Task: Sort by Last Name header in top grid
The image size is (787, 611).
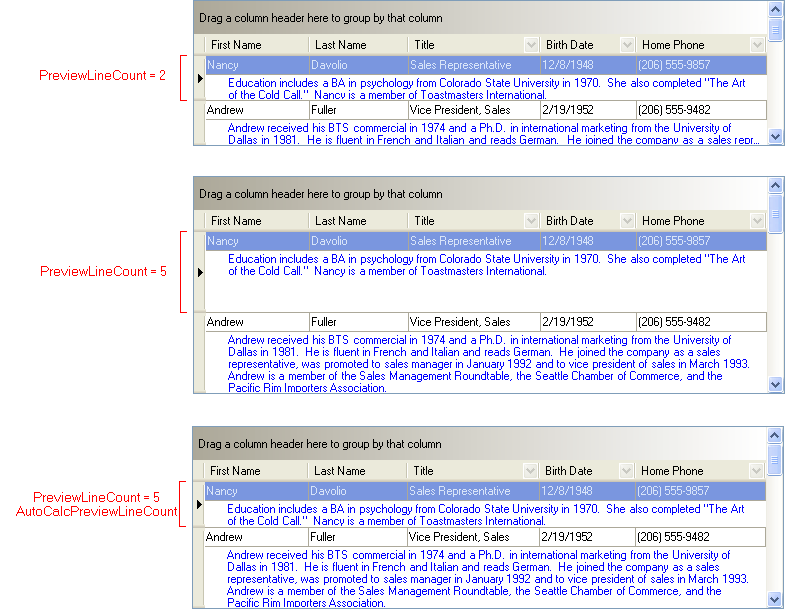Action: (x=358, y=45)
